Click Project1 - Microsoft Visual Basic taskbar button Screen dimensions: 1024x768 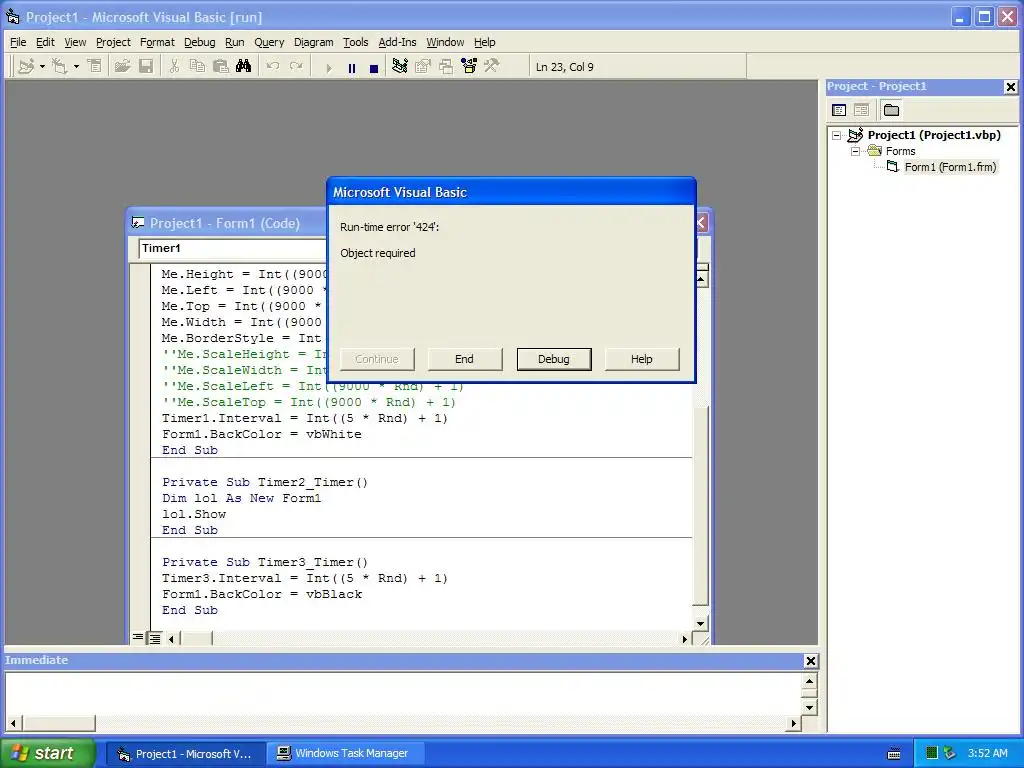pyautogui.click(x=185, y=754)
